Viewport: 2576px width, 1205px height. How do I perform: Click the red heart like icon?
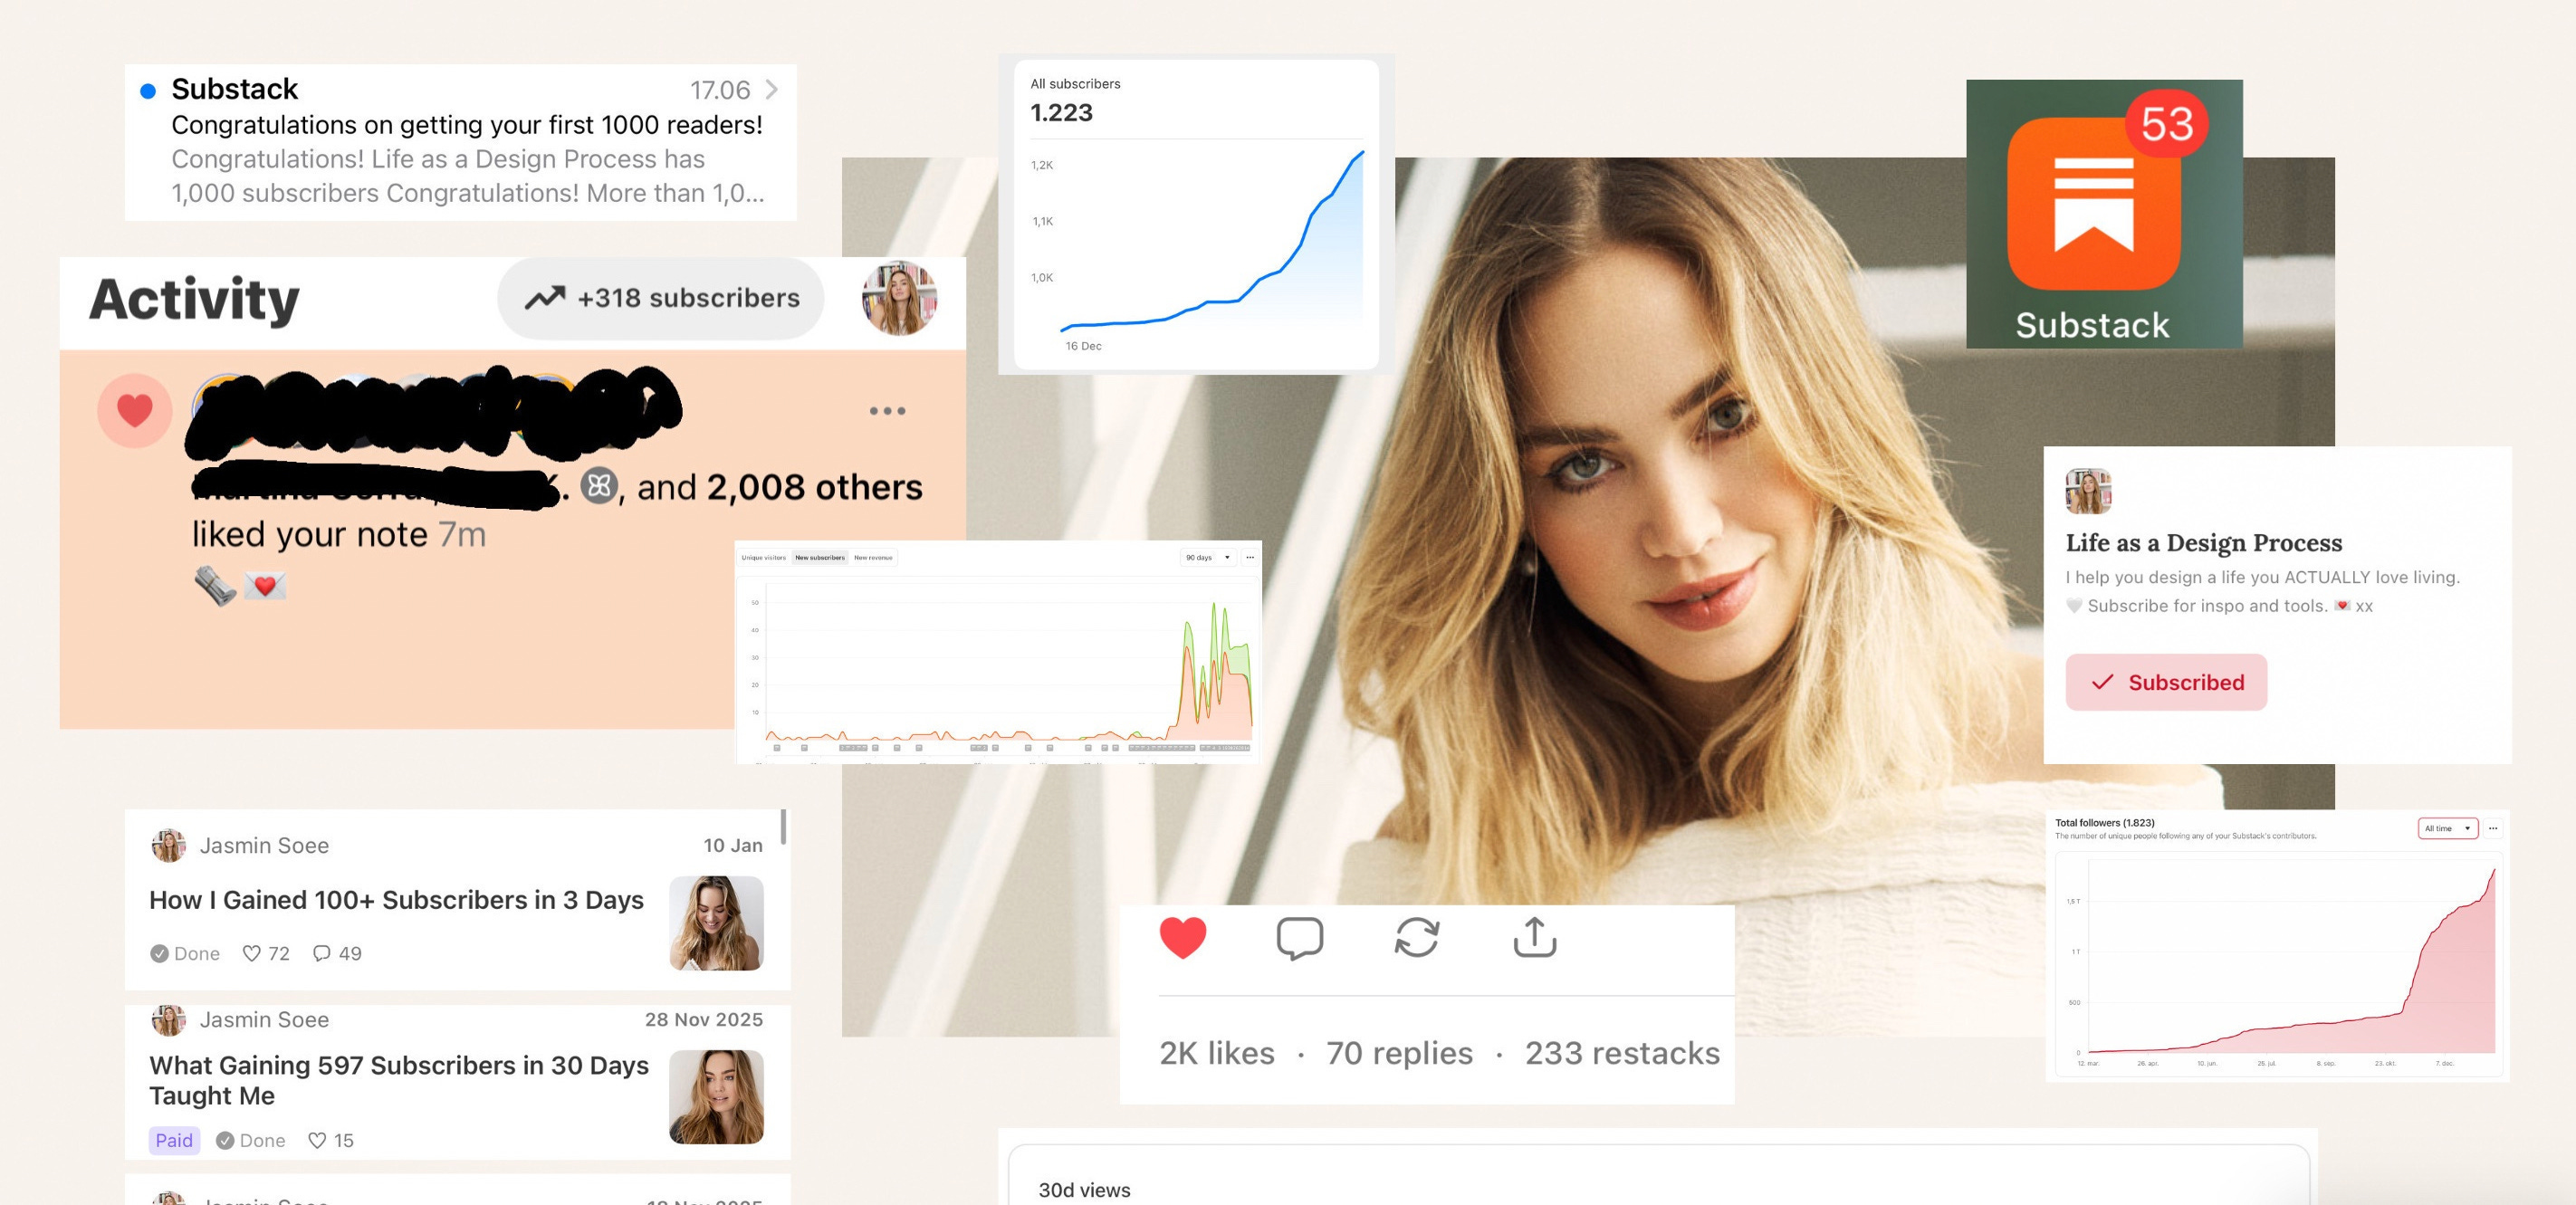[1182, 938]
